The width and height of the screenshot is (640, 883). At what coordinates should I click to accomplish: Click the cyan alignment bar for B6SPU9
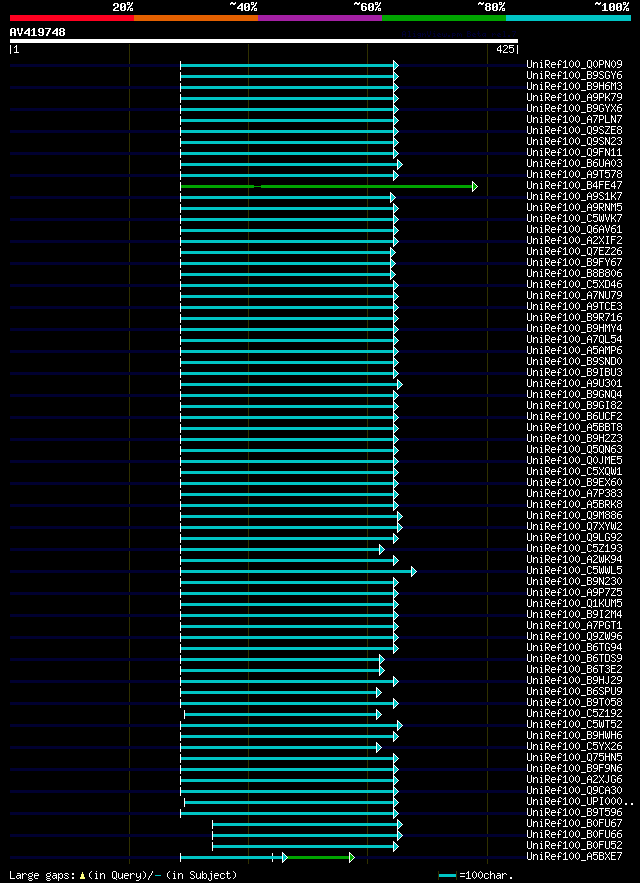[278, 693]
